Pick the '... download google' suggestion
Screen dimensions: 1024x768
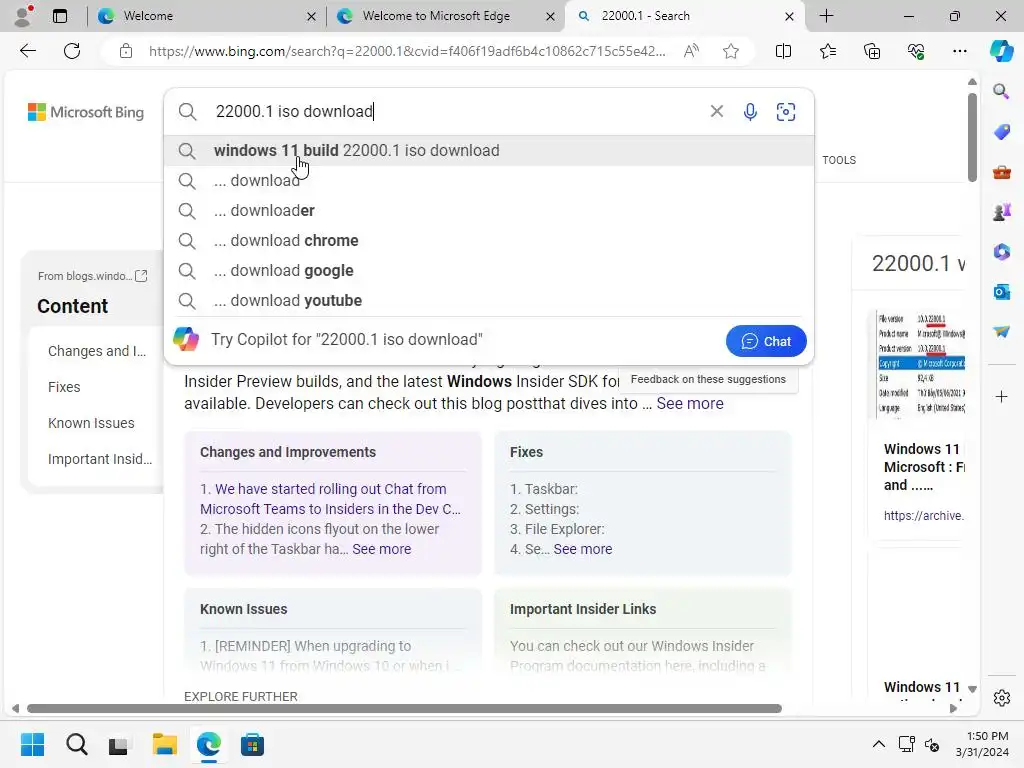click(488, 270)
